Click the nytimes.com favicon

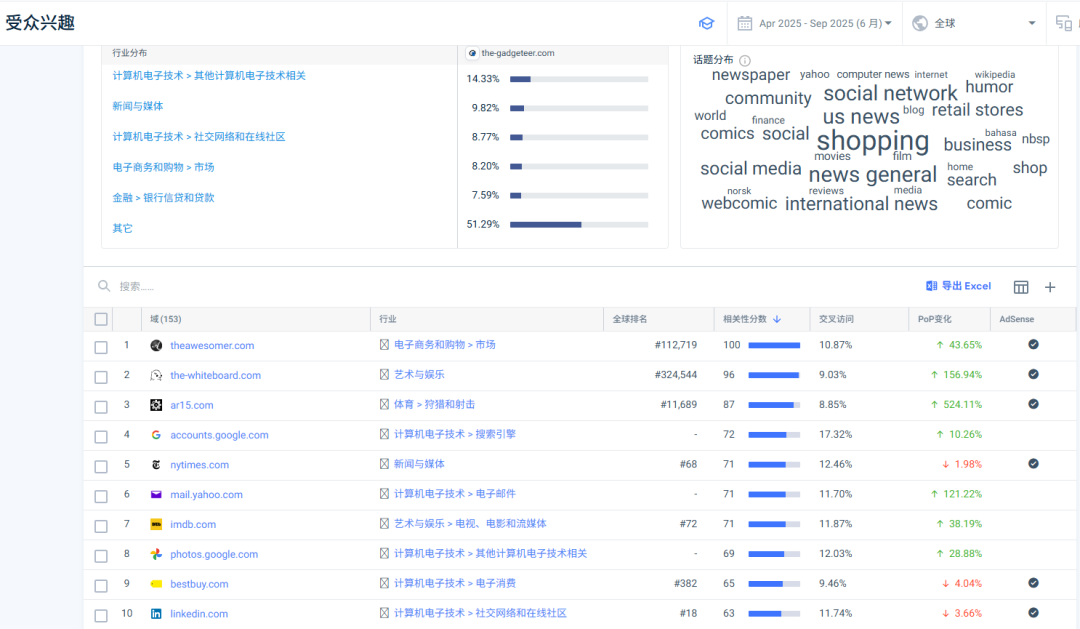point(156,465)
